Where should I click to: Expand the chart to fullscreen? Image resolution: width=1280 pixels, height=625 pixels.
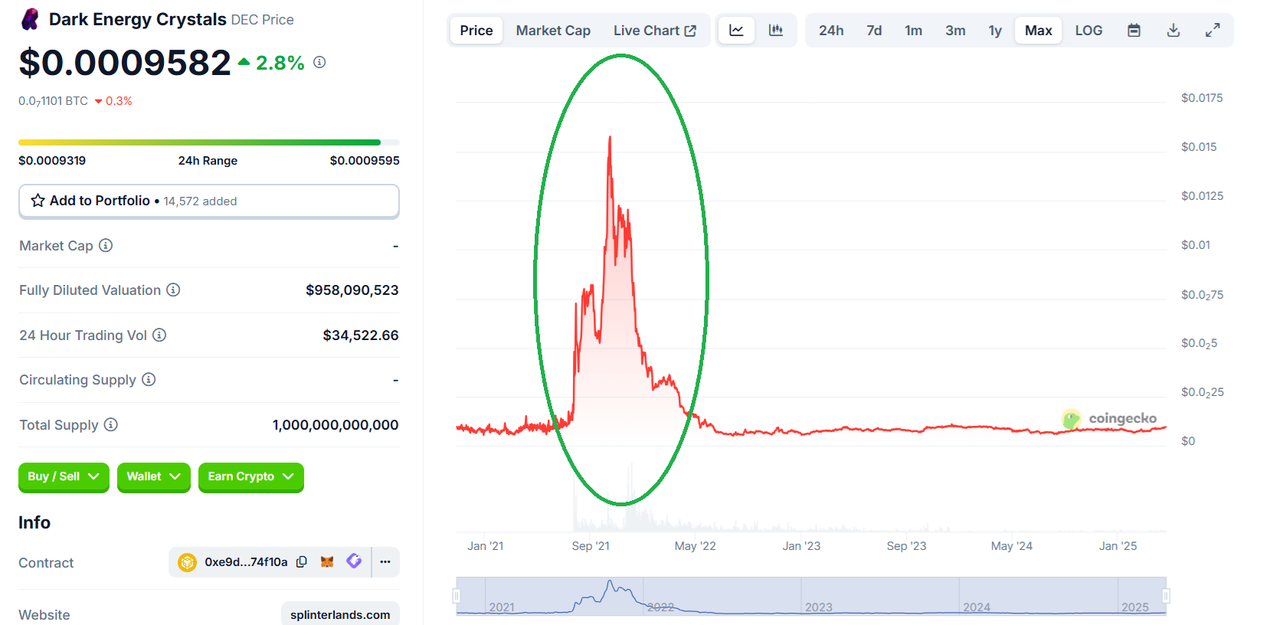(1213, 30)
